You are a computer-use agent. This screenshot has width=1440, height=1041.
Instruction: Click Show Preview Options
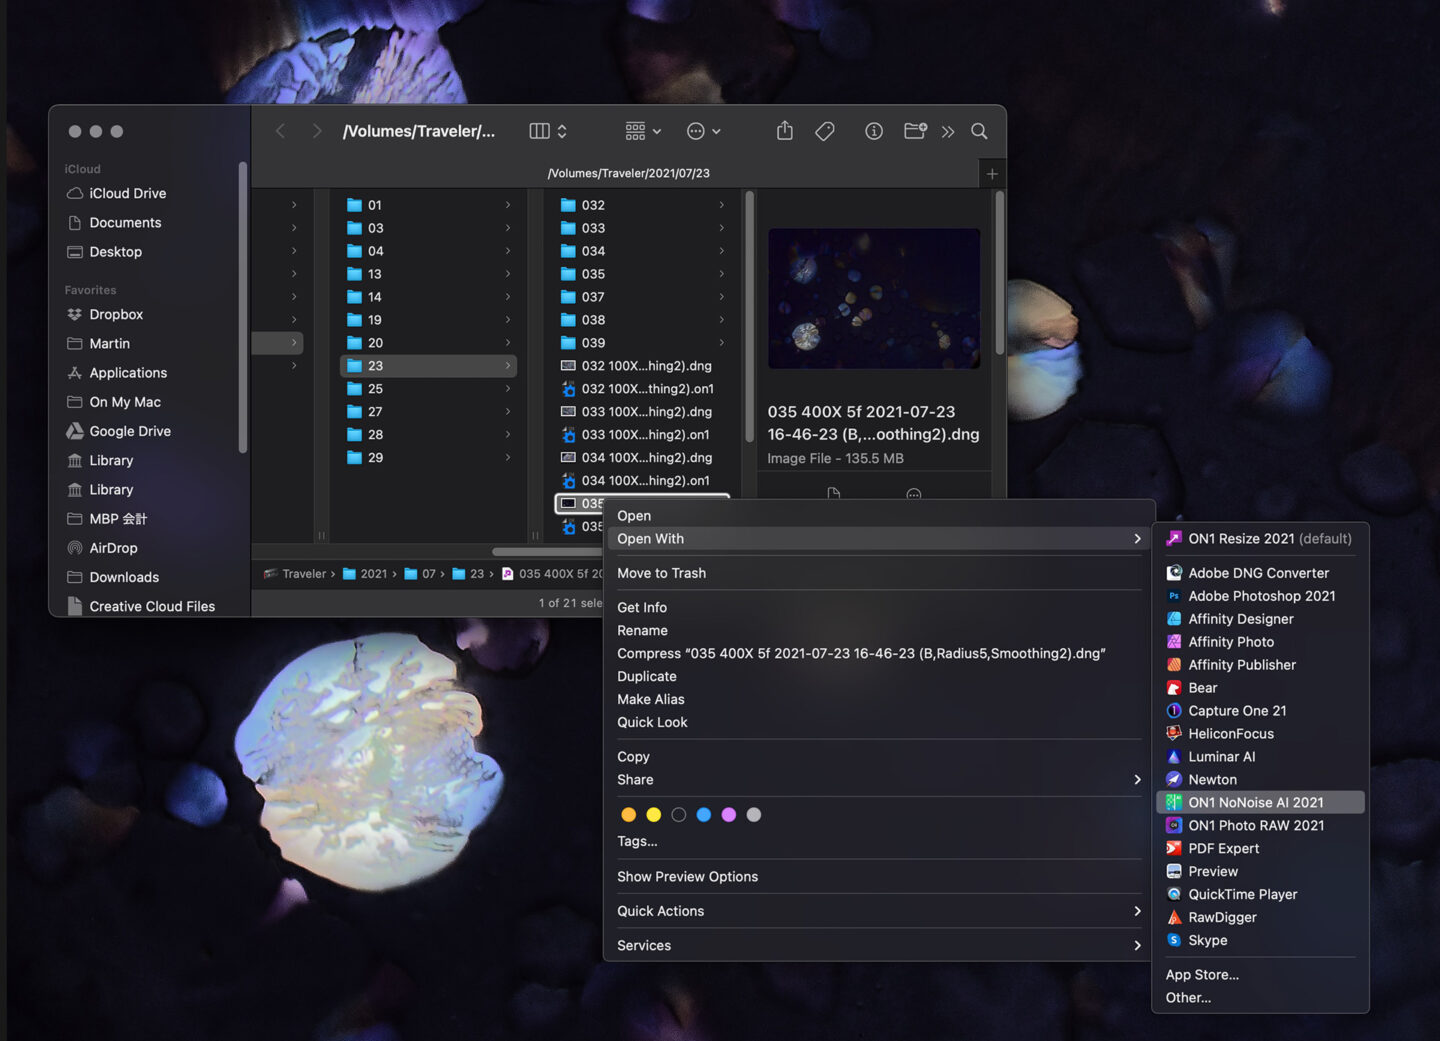(x=687, y=877)
